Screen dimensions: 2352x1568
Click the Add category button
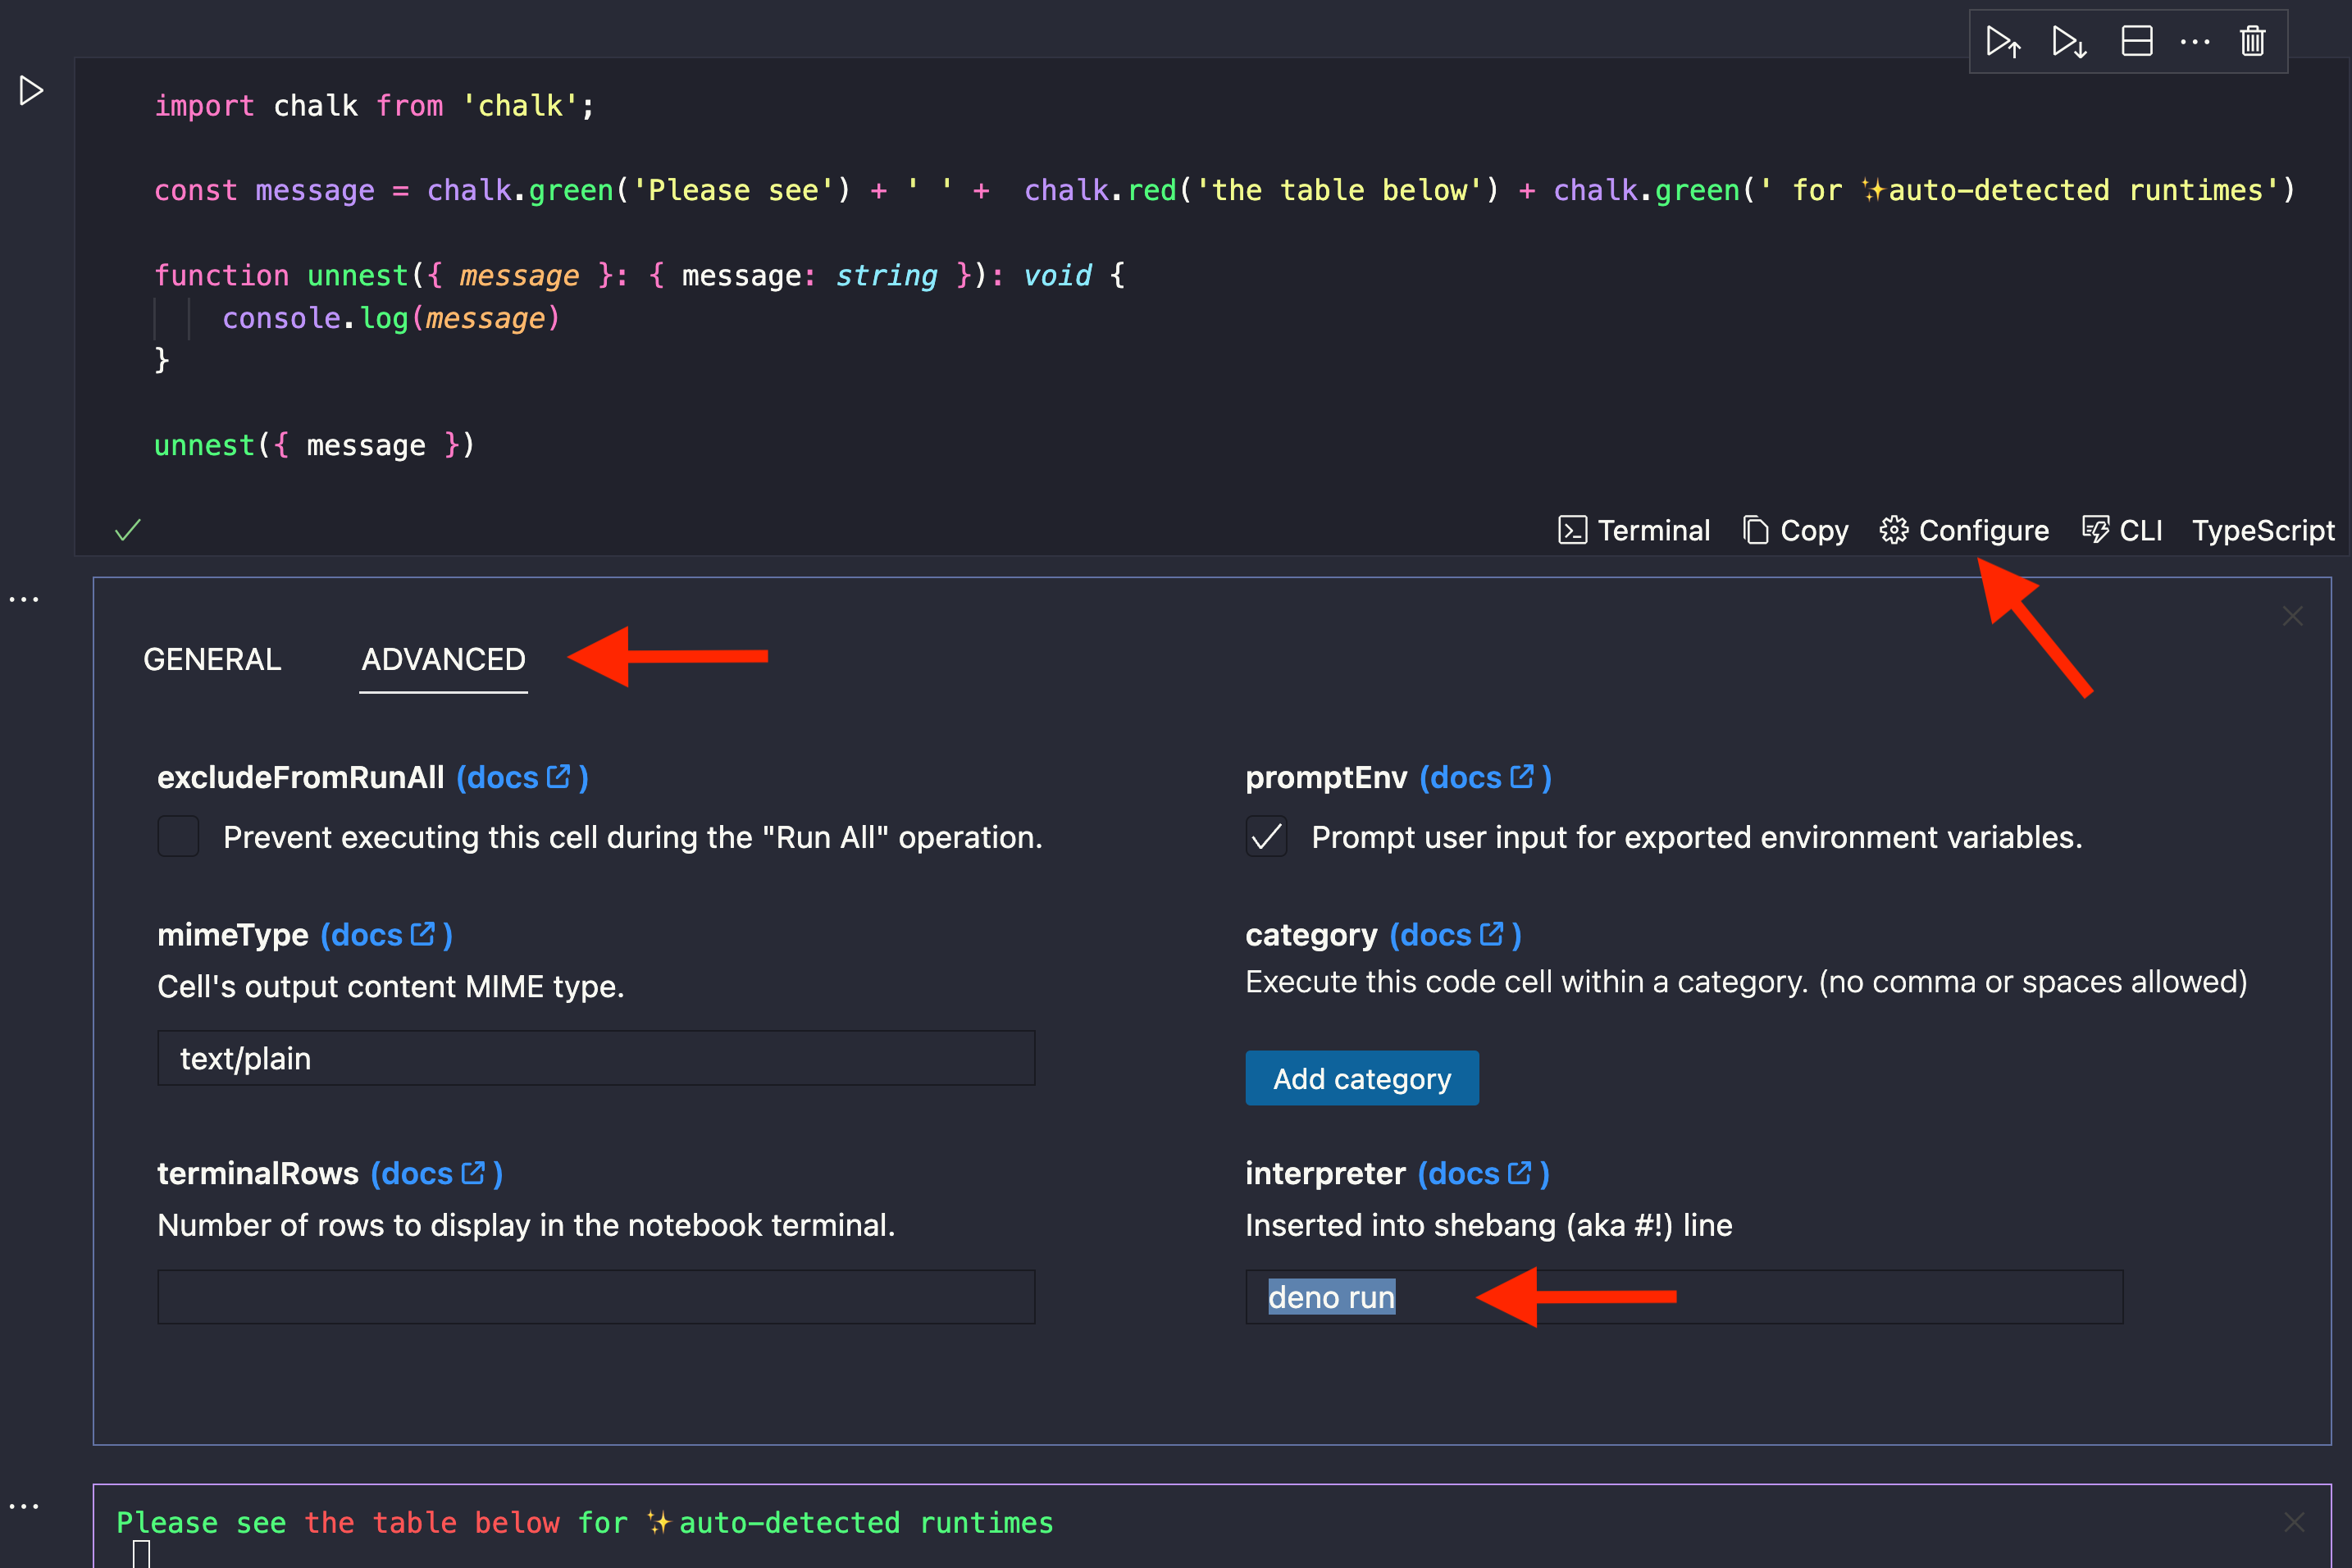1362,1078
